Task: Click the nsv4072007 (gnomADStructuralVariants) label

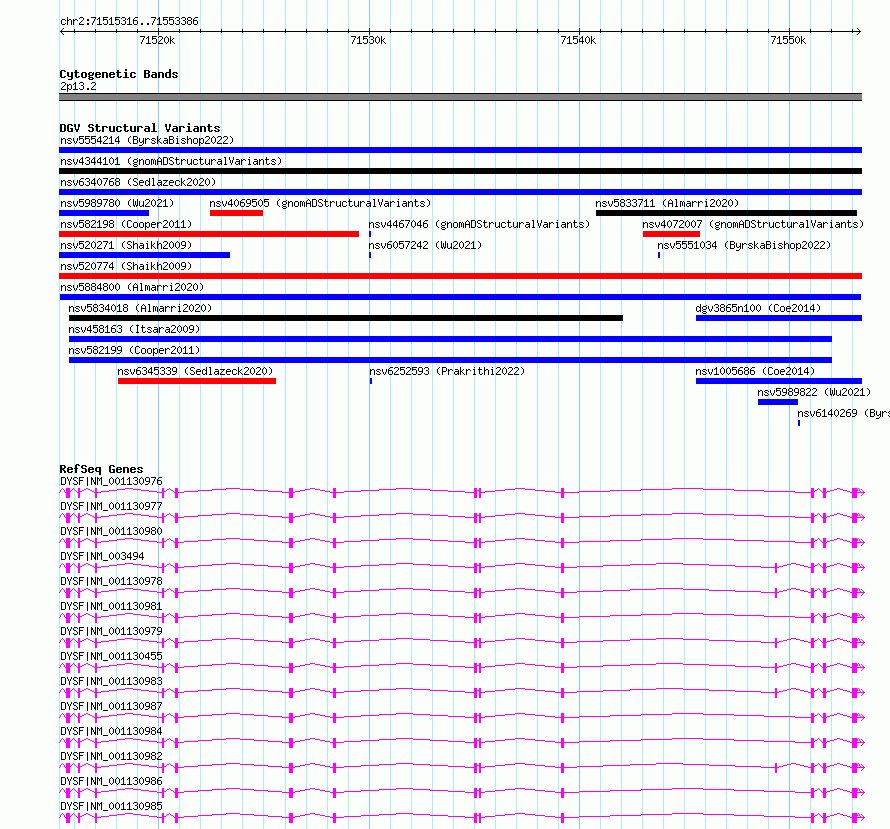Action: point(753,224)
